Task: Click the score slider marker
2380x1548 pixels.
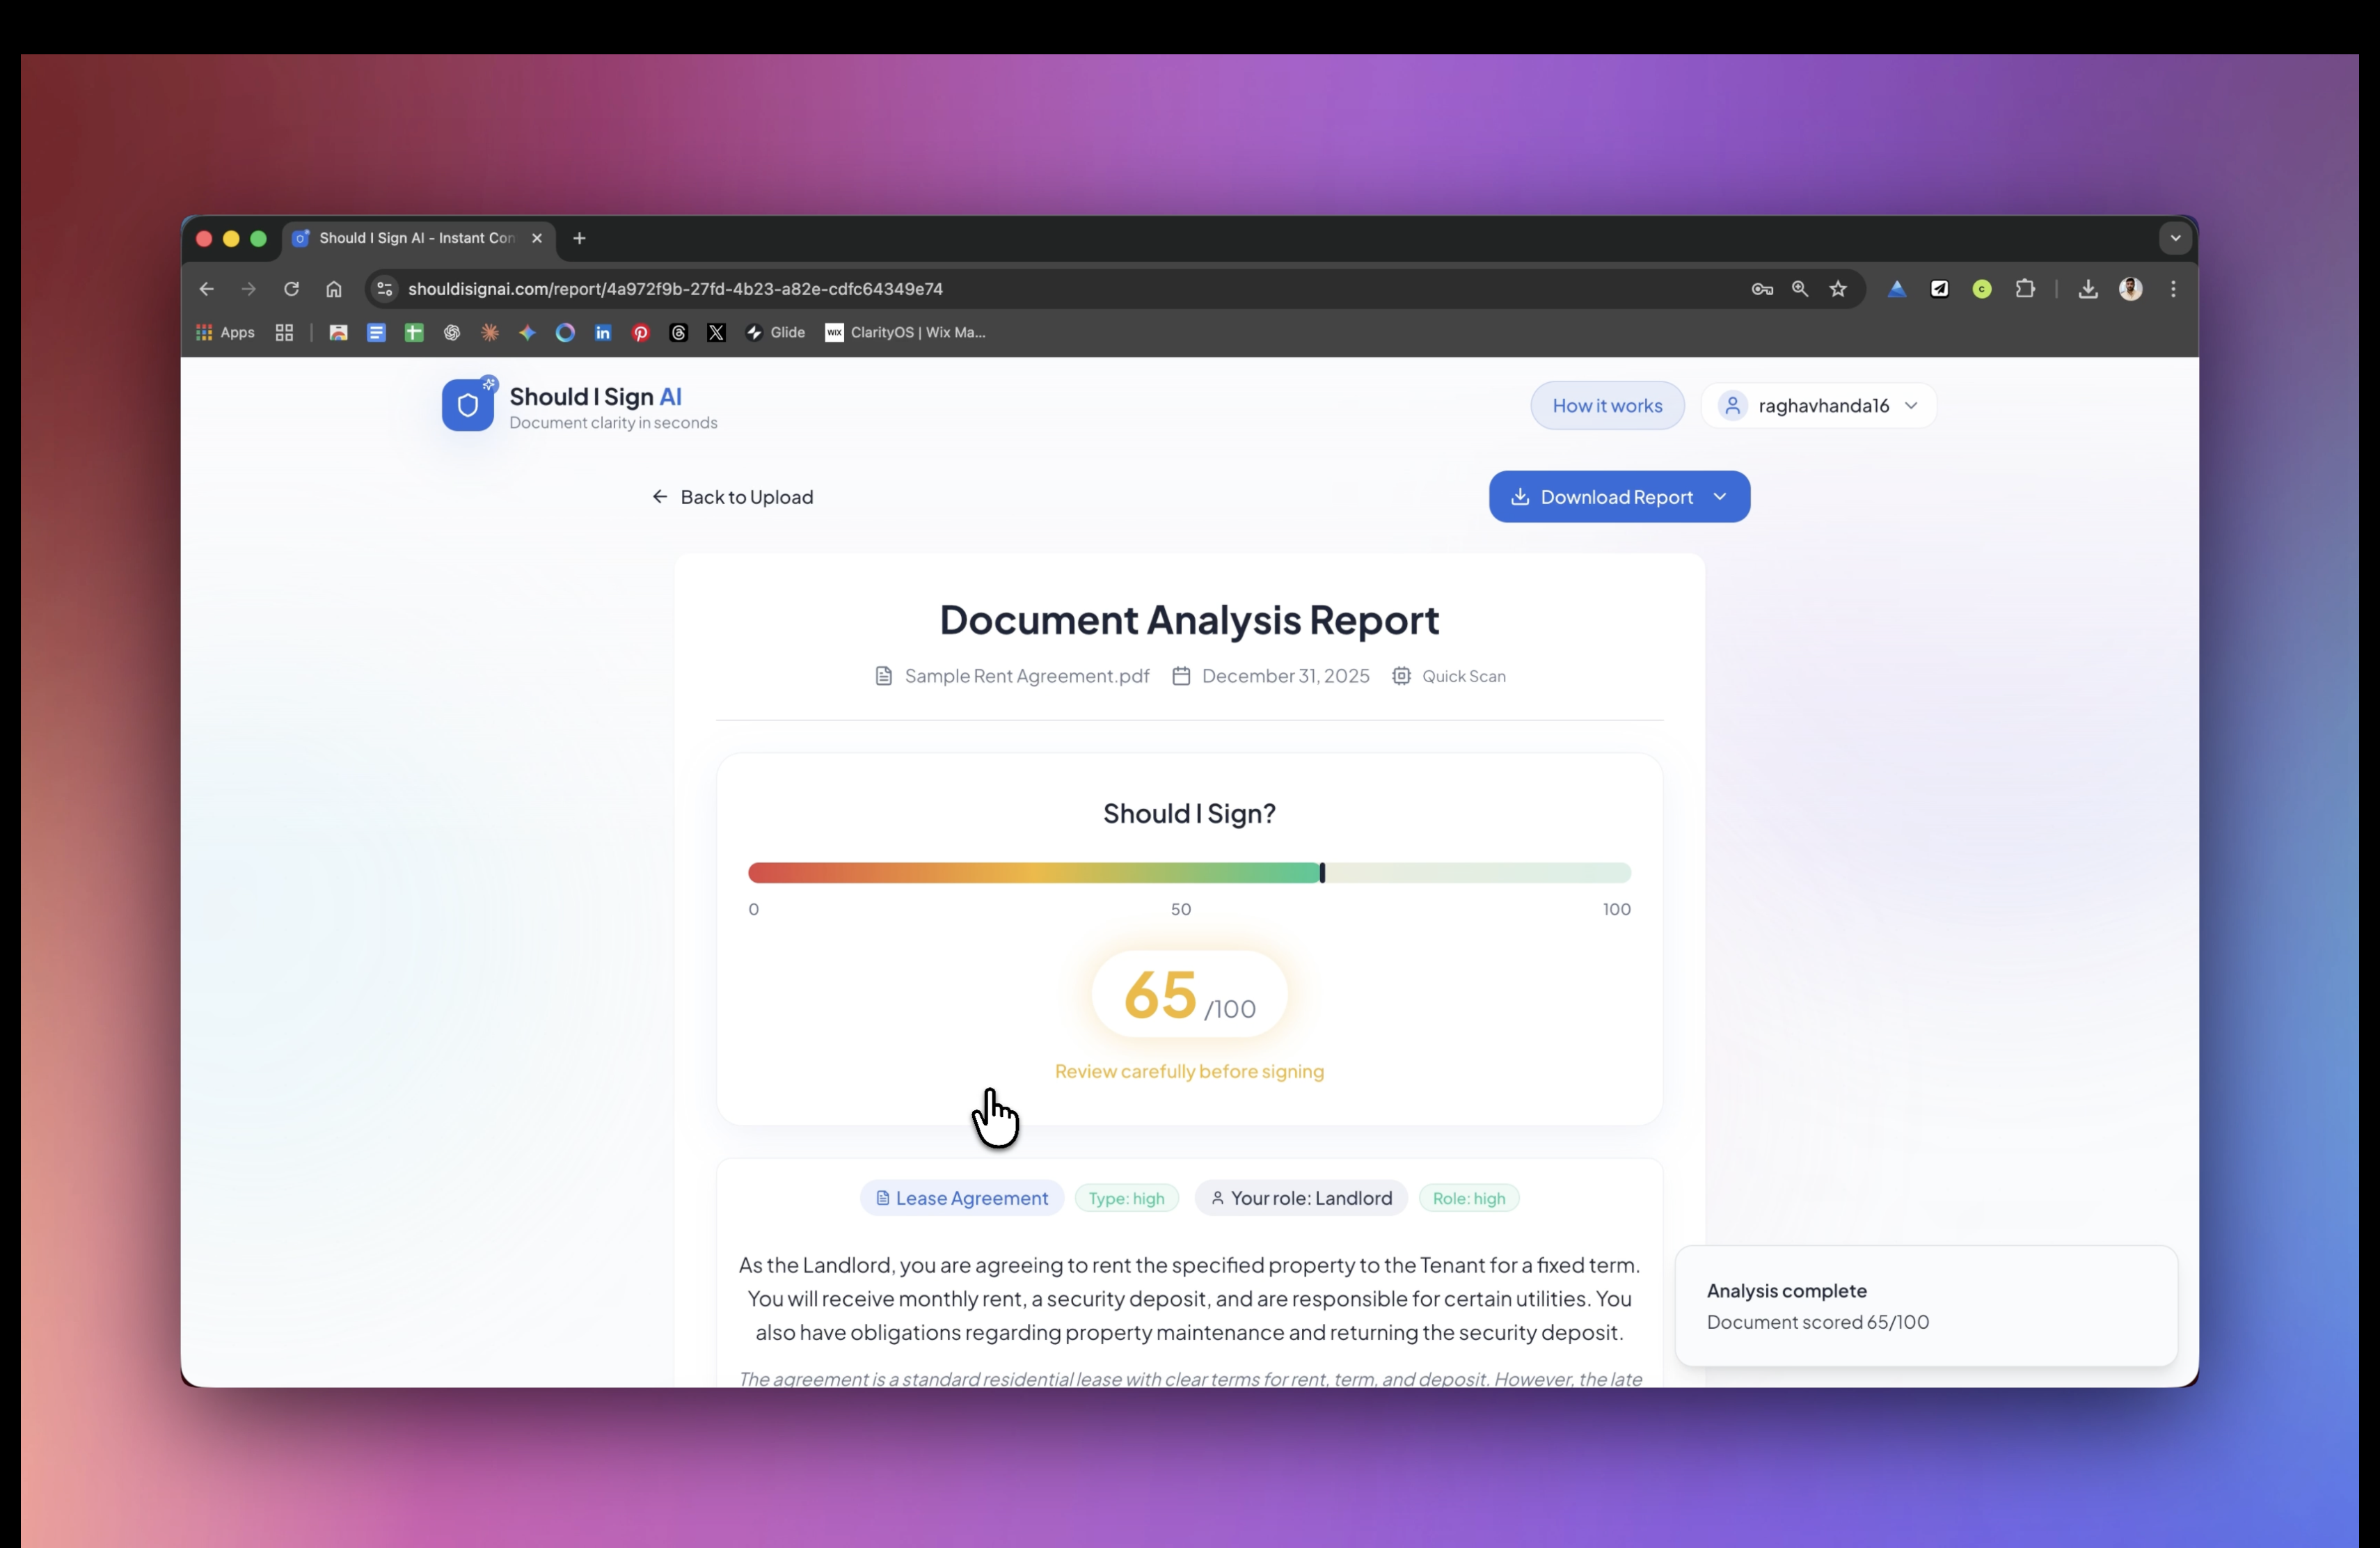Action: click(x=1322, y=873)
